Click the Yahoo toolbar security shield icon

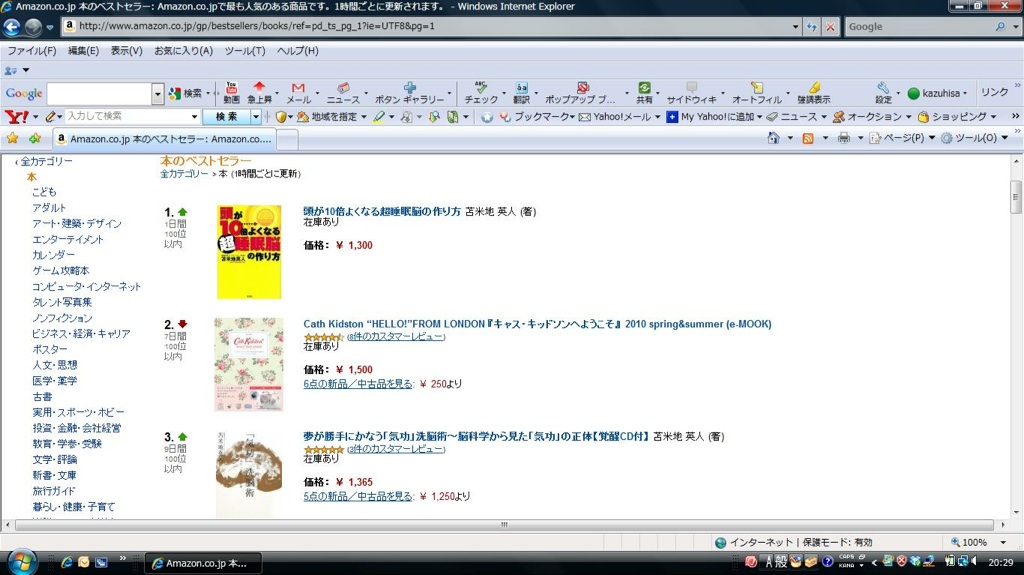[x=281, y=116]
